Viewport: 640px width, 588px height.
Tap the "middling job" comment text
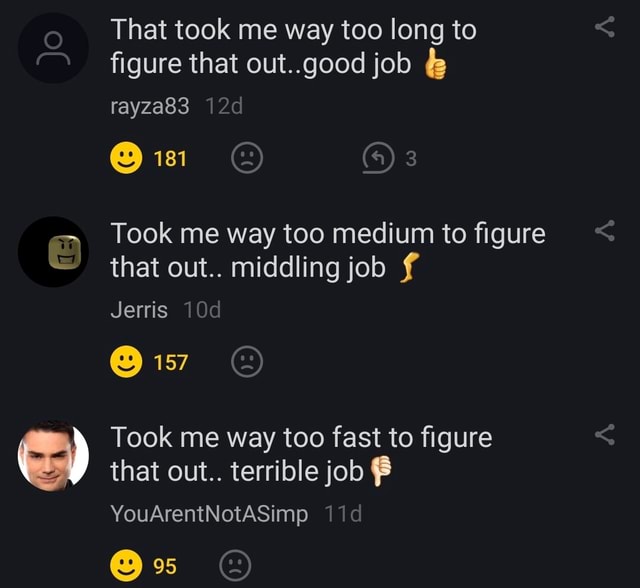click(300, 251)
